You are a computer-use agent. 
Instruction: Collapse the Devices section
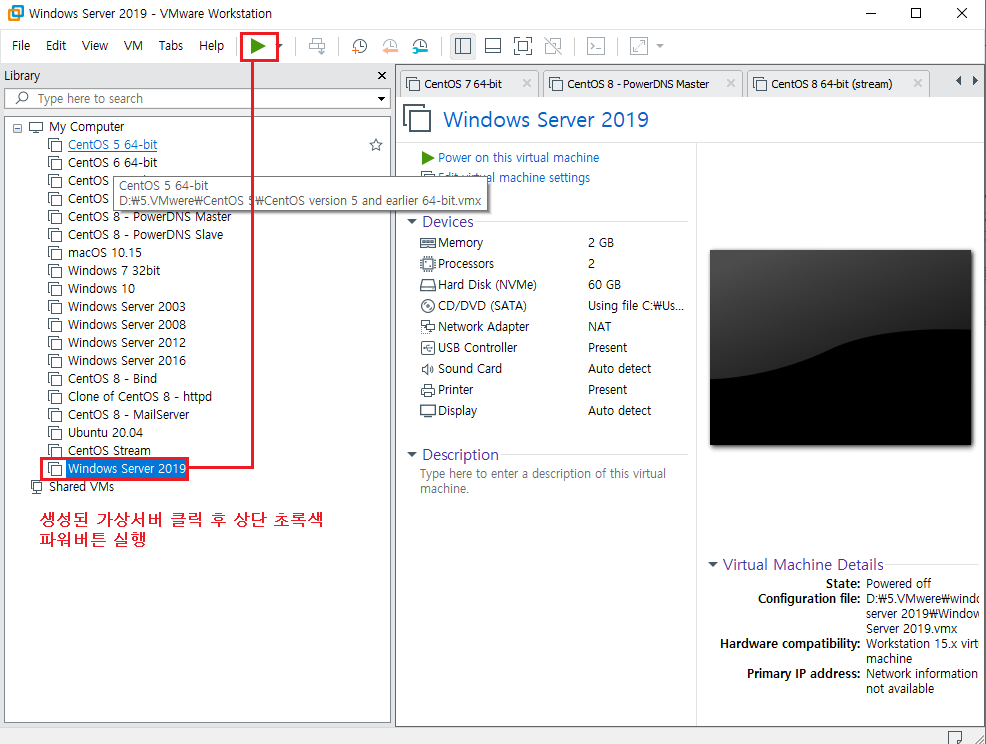point(412,222)
